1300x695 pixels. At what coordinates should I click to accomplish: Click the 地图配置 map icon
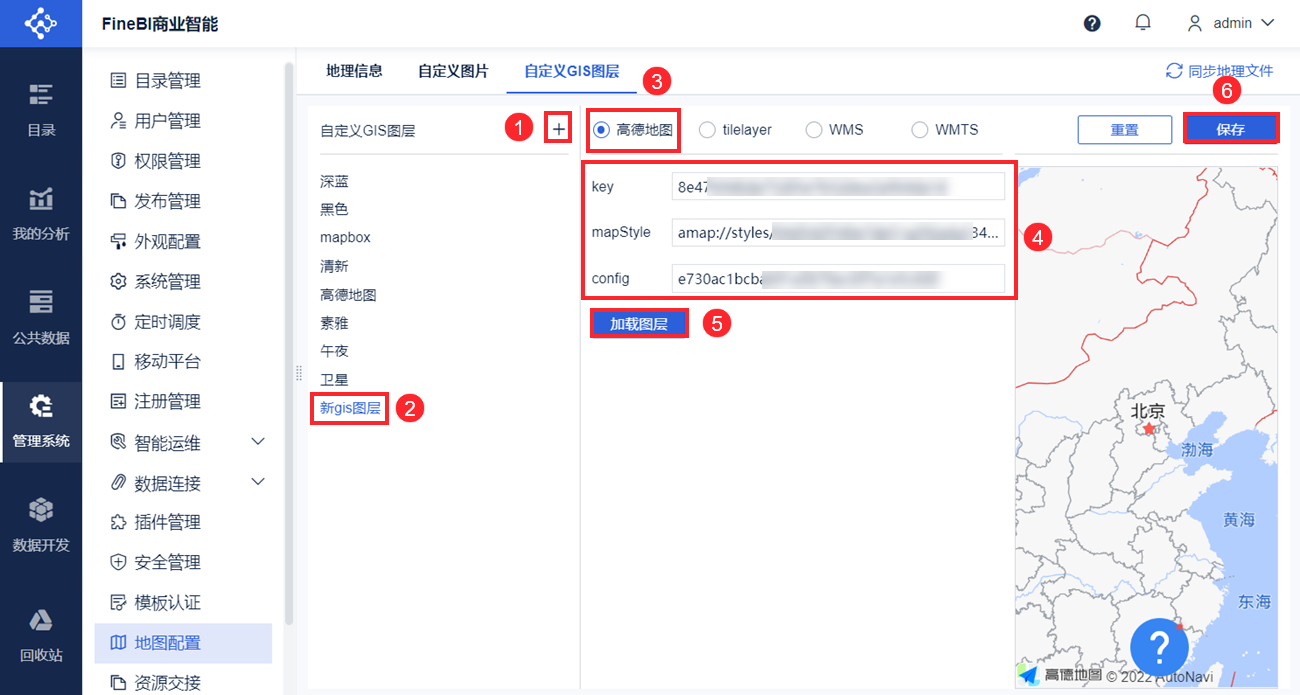click(118, 642)
